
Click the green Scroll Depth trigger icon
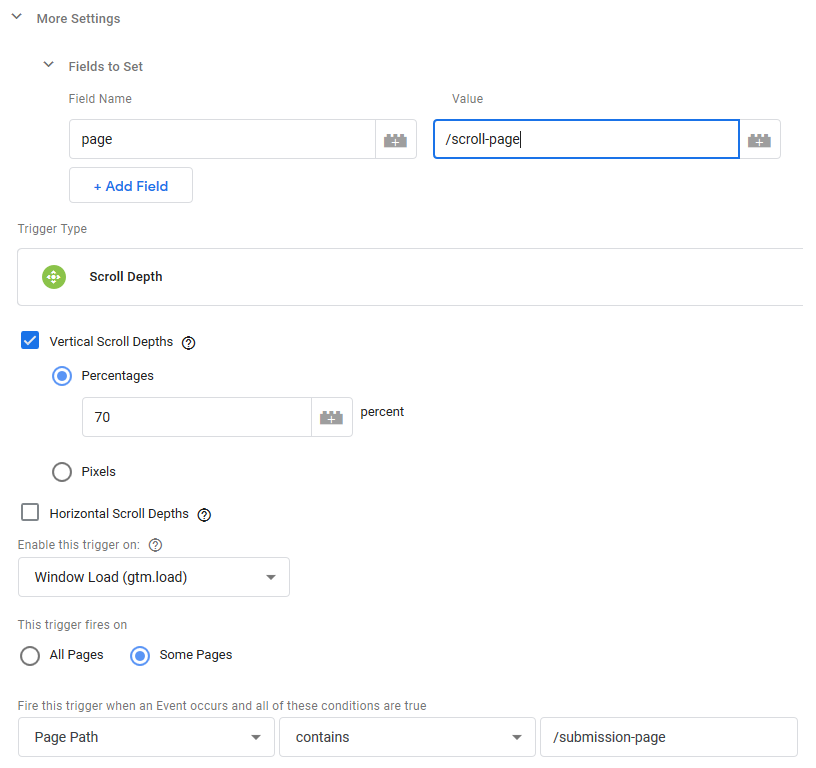pos(54,277)
